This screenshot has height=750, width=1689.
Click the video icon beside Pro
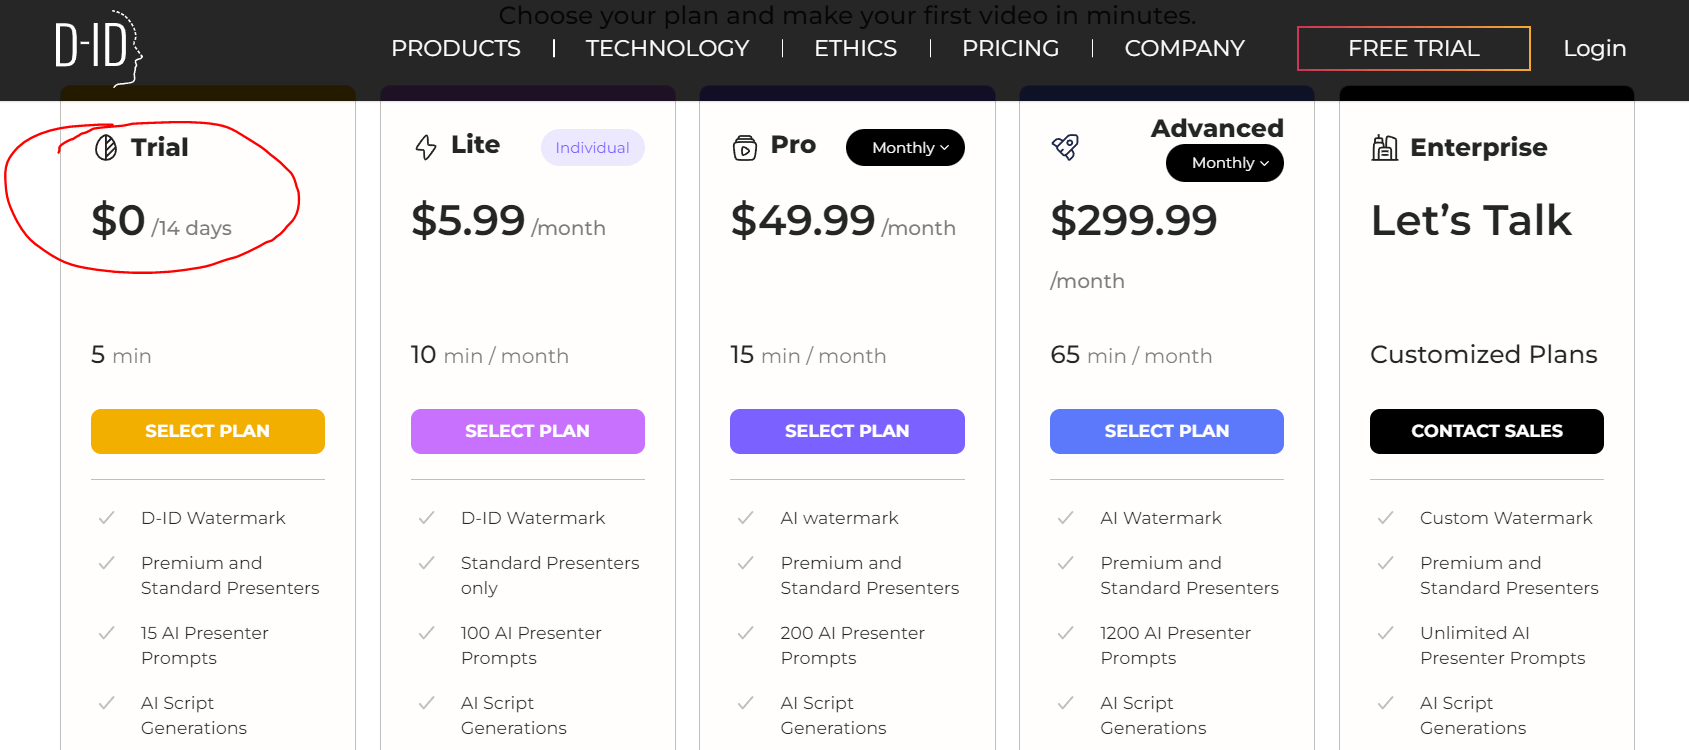point(745,149)
